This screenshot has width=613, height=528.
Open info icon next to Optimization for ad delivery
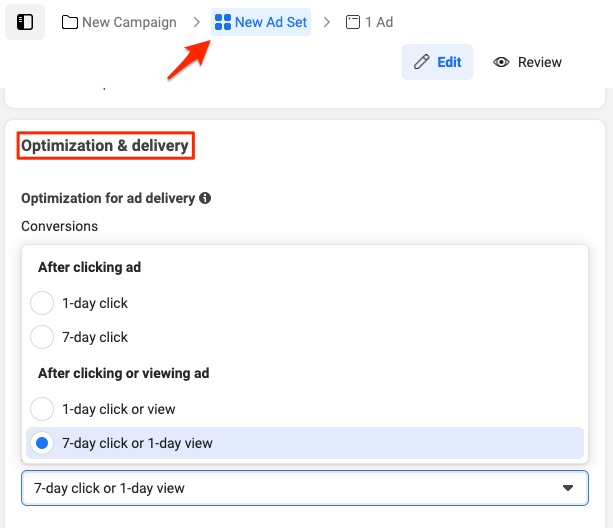205,198
